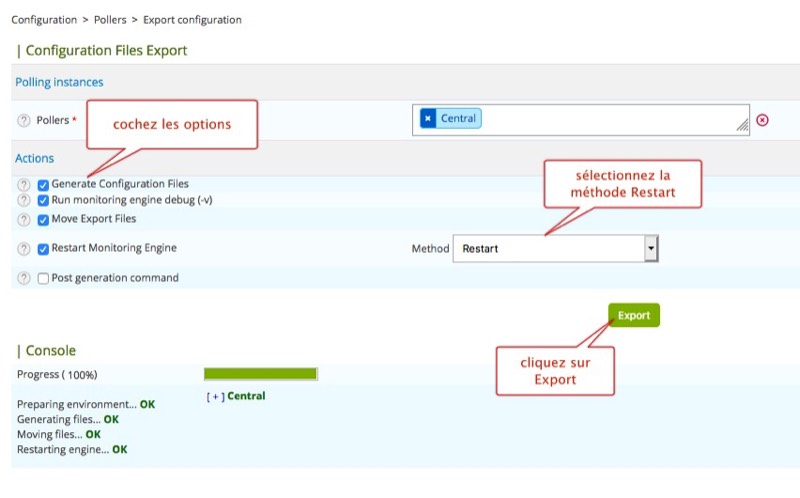
Task: Click help icon beside Restart Monitoring Engine
Action: tap(24, 249)
